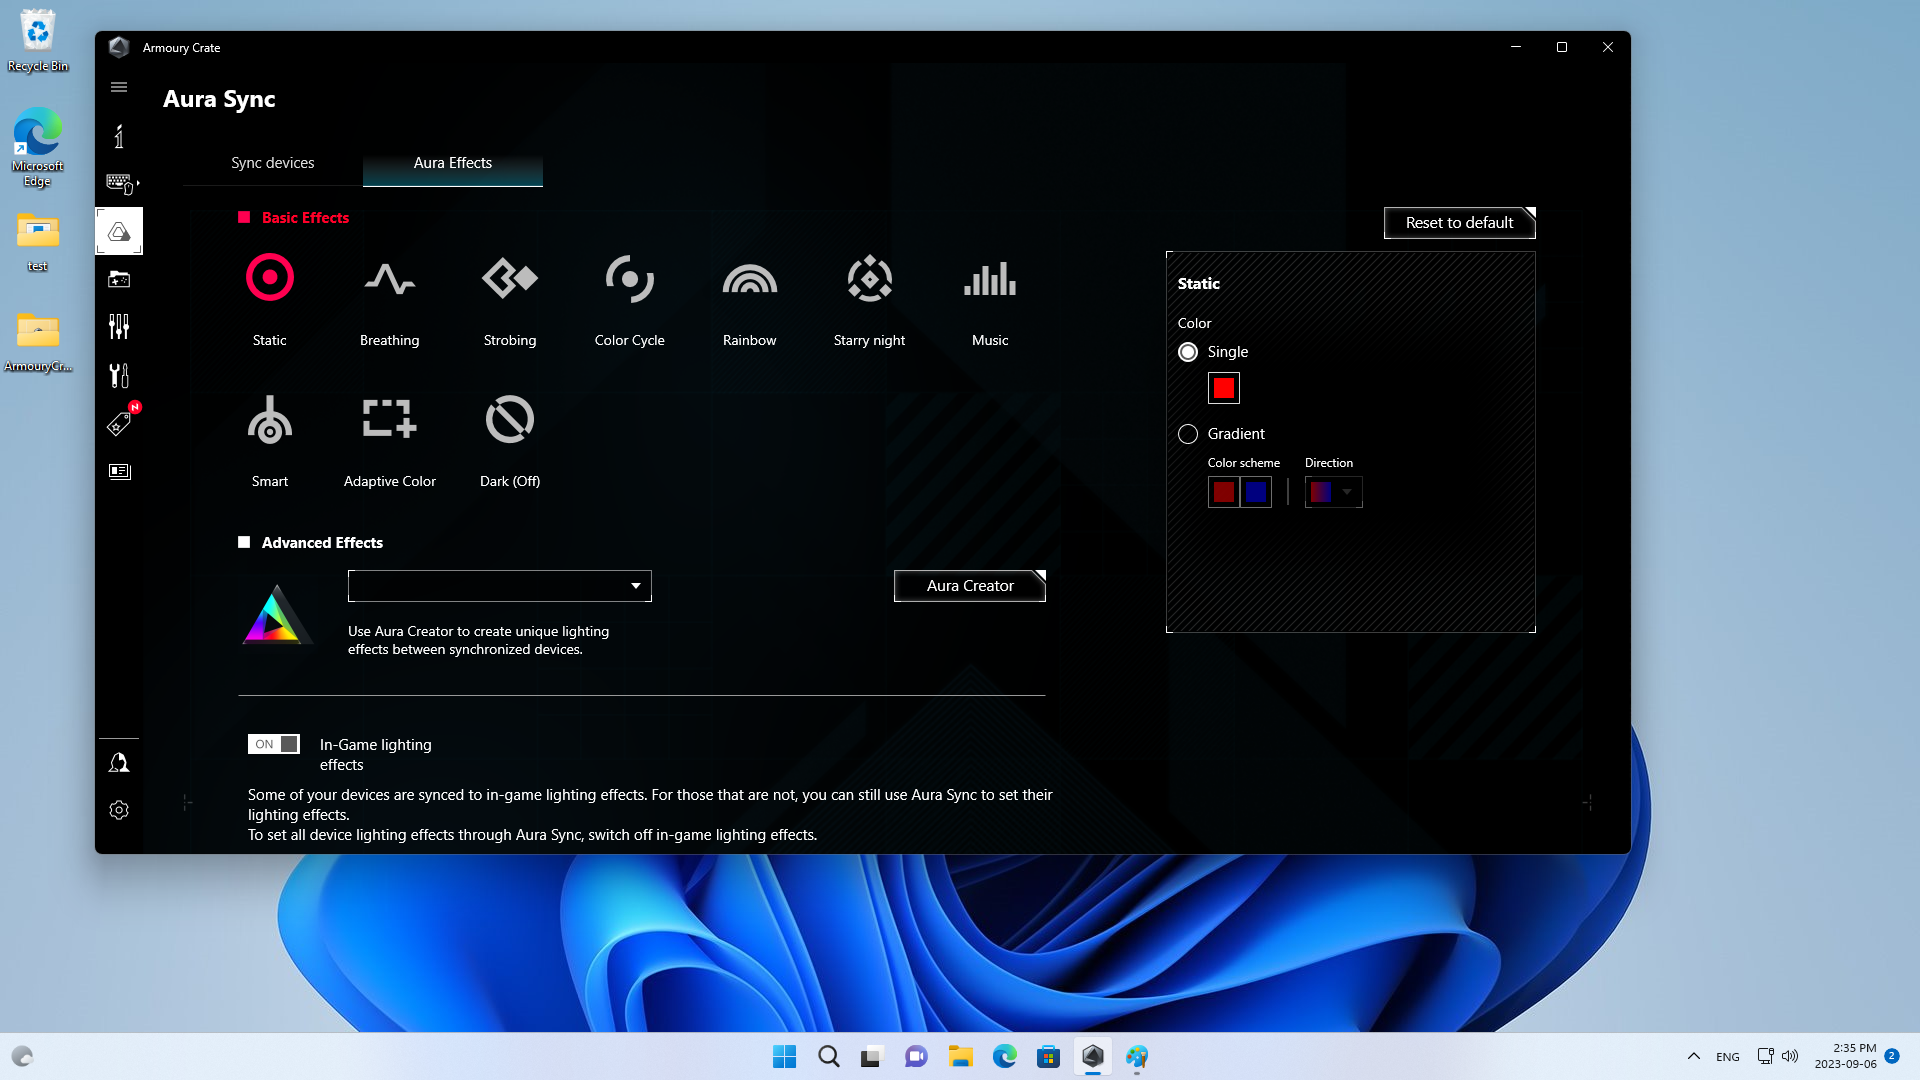The image size is (1920, 1080).
Task: Open the gradient Direction dropdown
Action: coord(1334,492)
